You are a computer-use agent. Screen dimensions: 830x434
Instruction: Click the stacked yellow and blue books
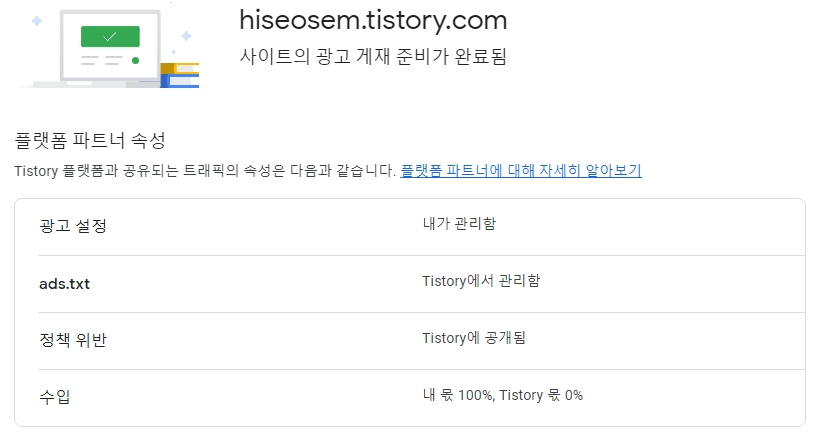pos(180,75)
